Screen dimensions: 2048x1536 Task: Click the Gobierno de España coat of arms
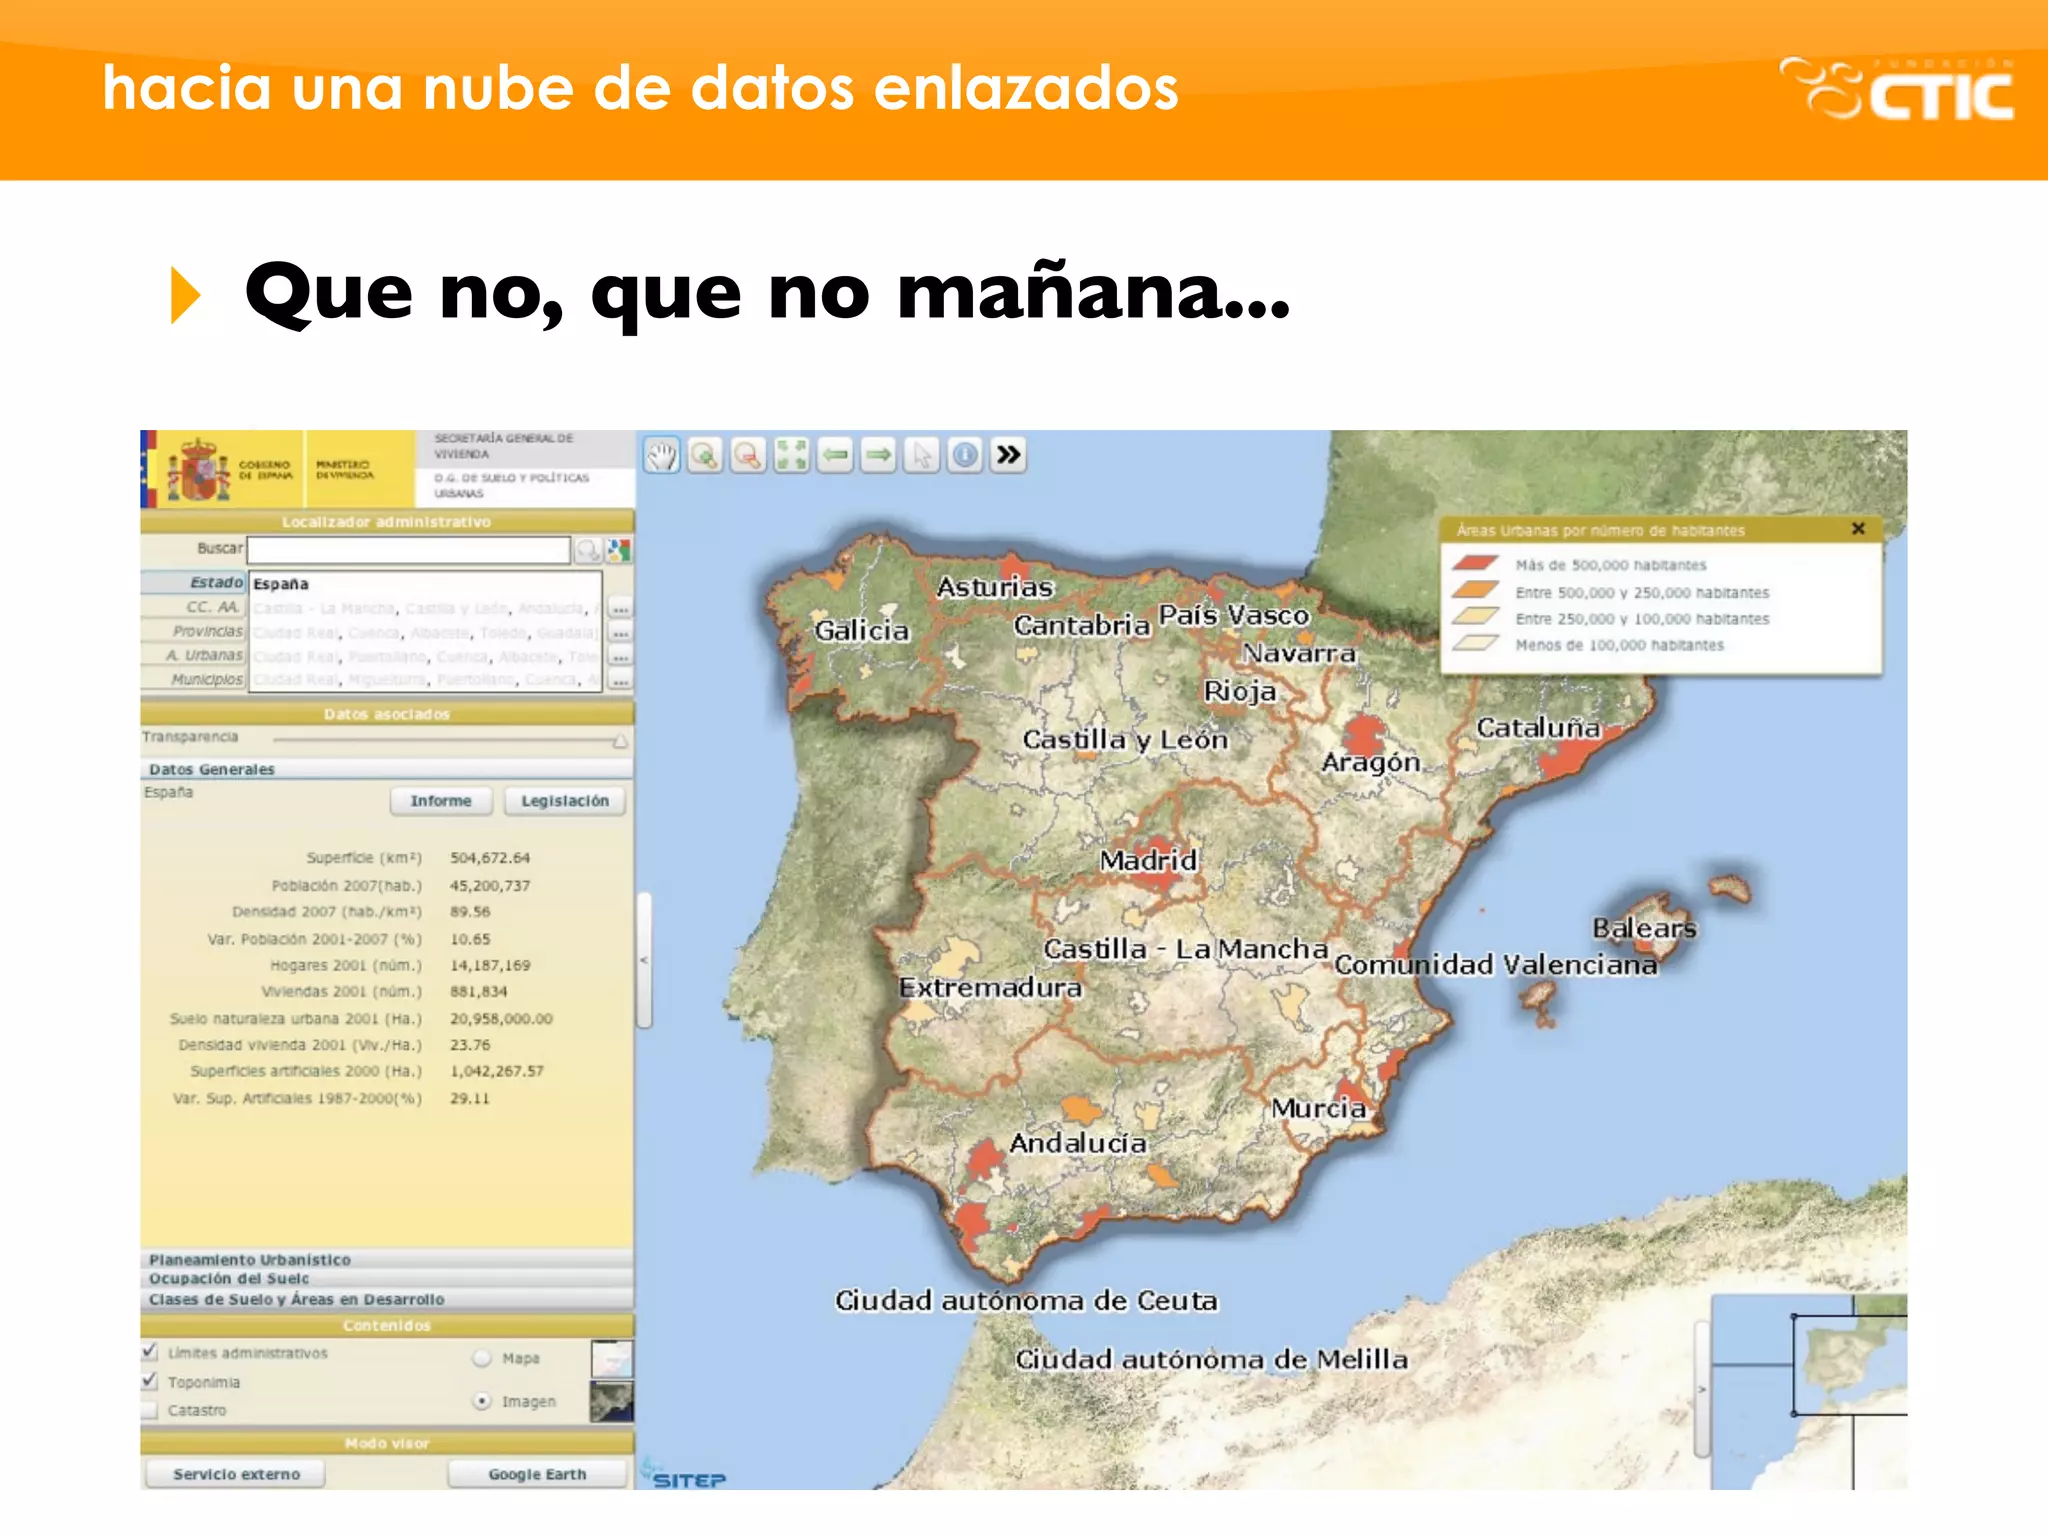click(198, 470)
